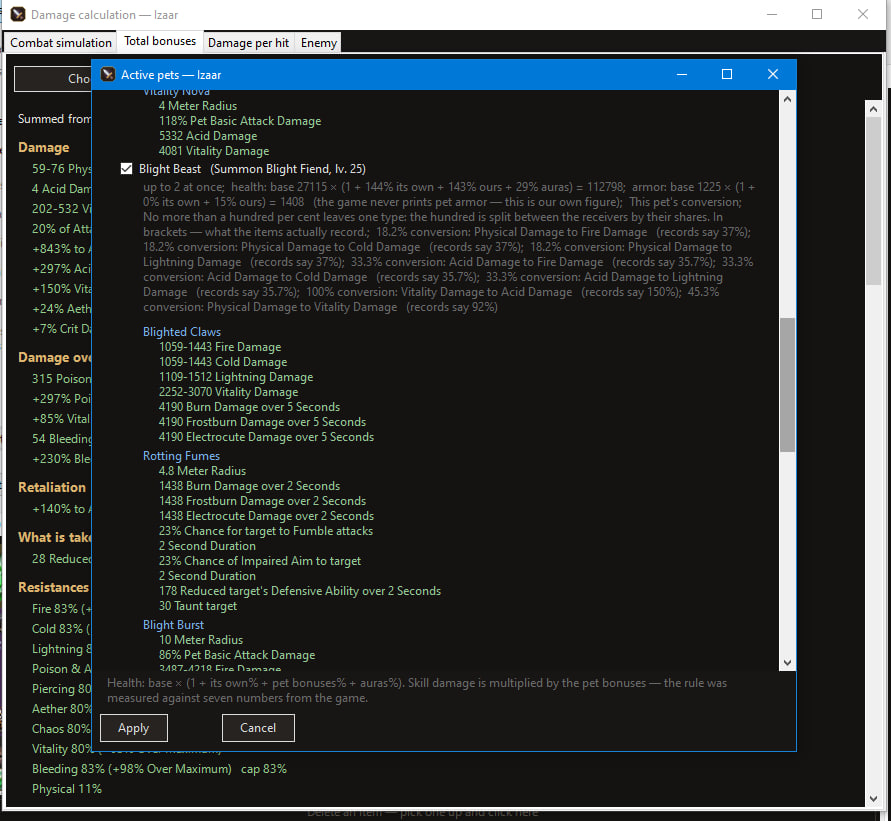The image size is (891, 821).
Task: Maximize the Damage calculation main window
Action: click(x=817, y=14)
